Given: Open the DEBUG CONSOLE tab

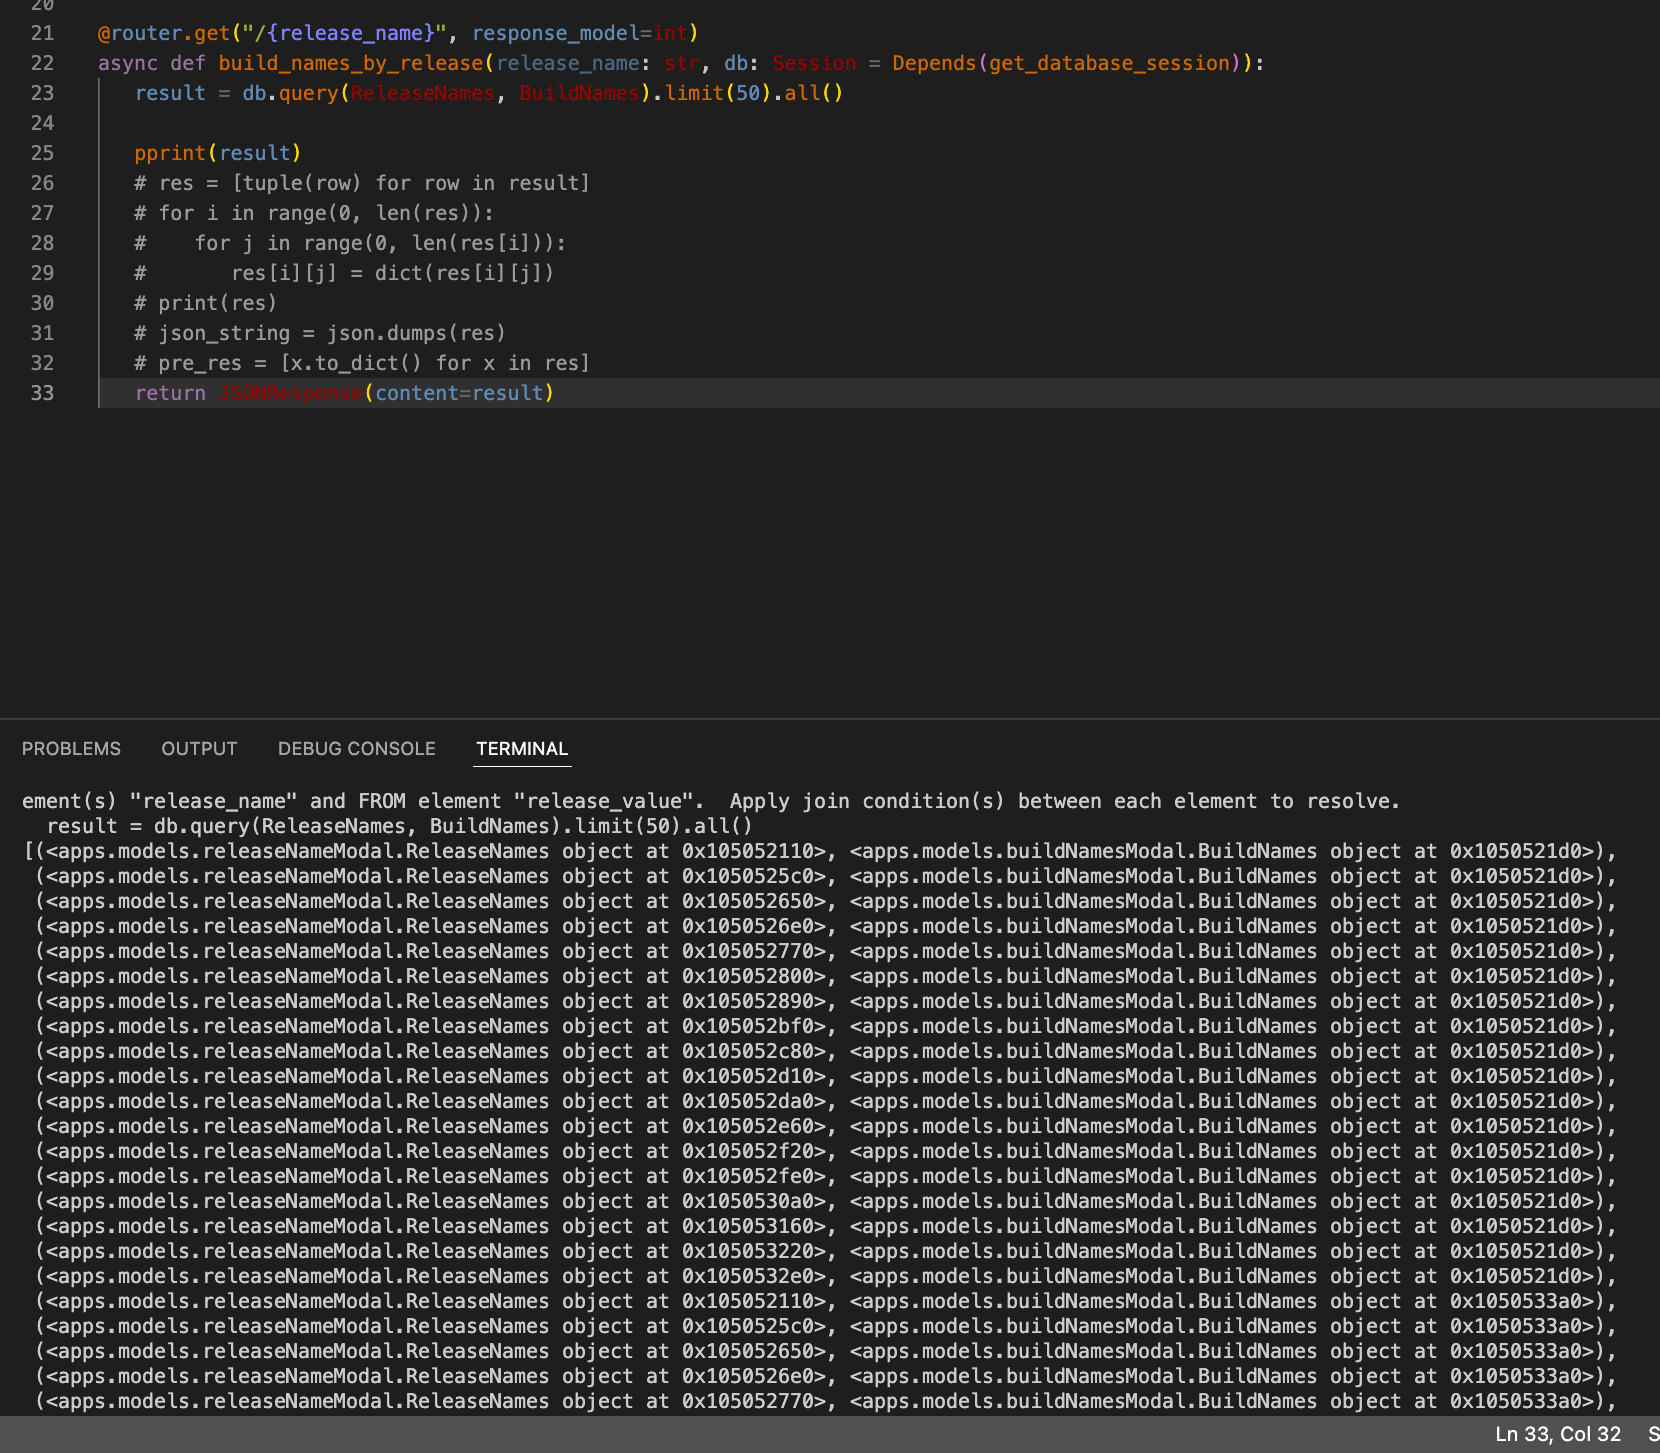Looking at the screenshot, I should 356,749.
